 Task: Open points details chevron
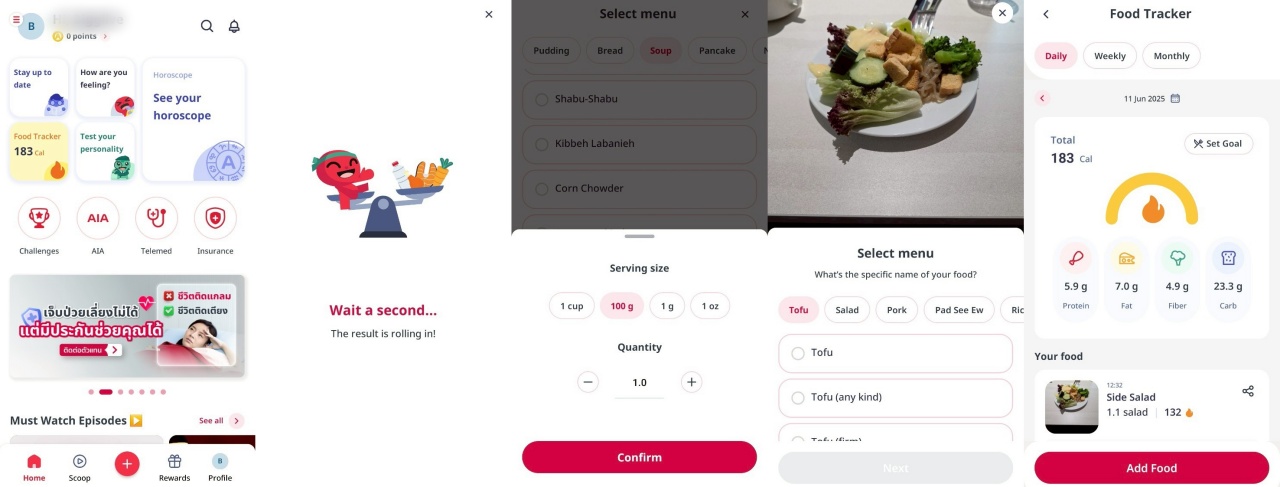(x=105, y=36)
